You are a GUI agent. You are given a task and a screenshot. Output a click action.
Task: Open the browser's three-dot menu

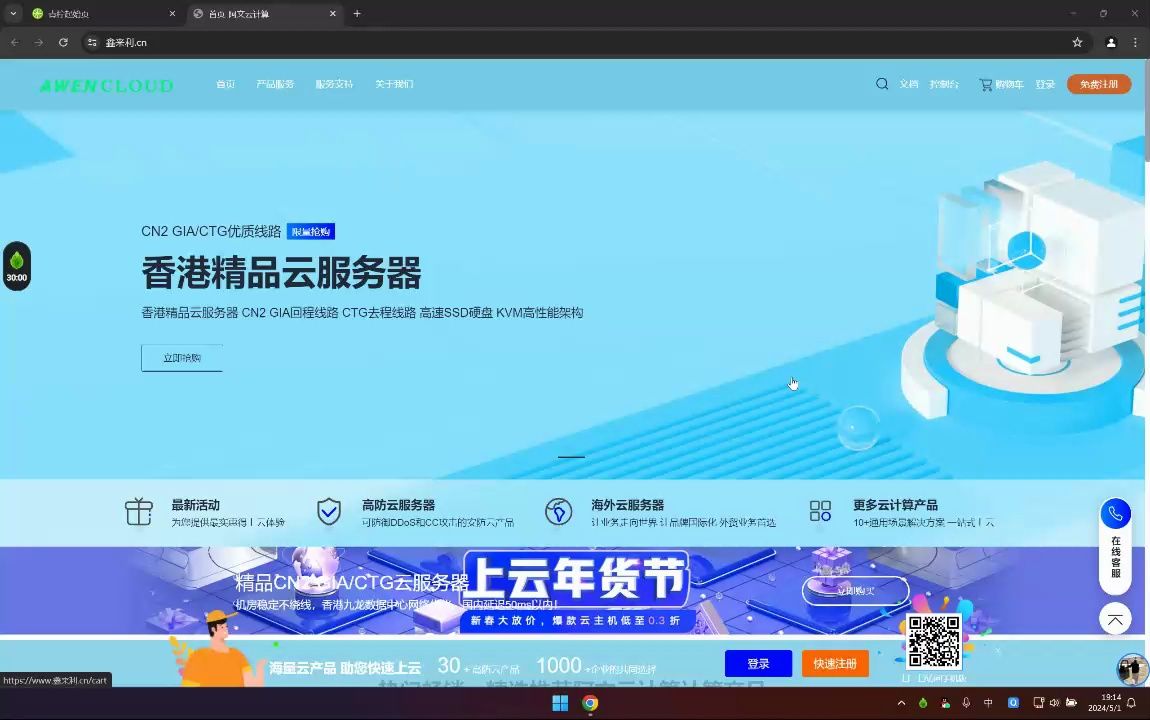click(1133, 43)
